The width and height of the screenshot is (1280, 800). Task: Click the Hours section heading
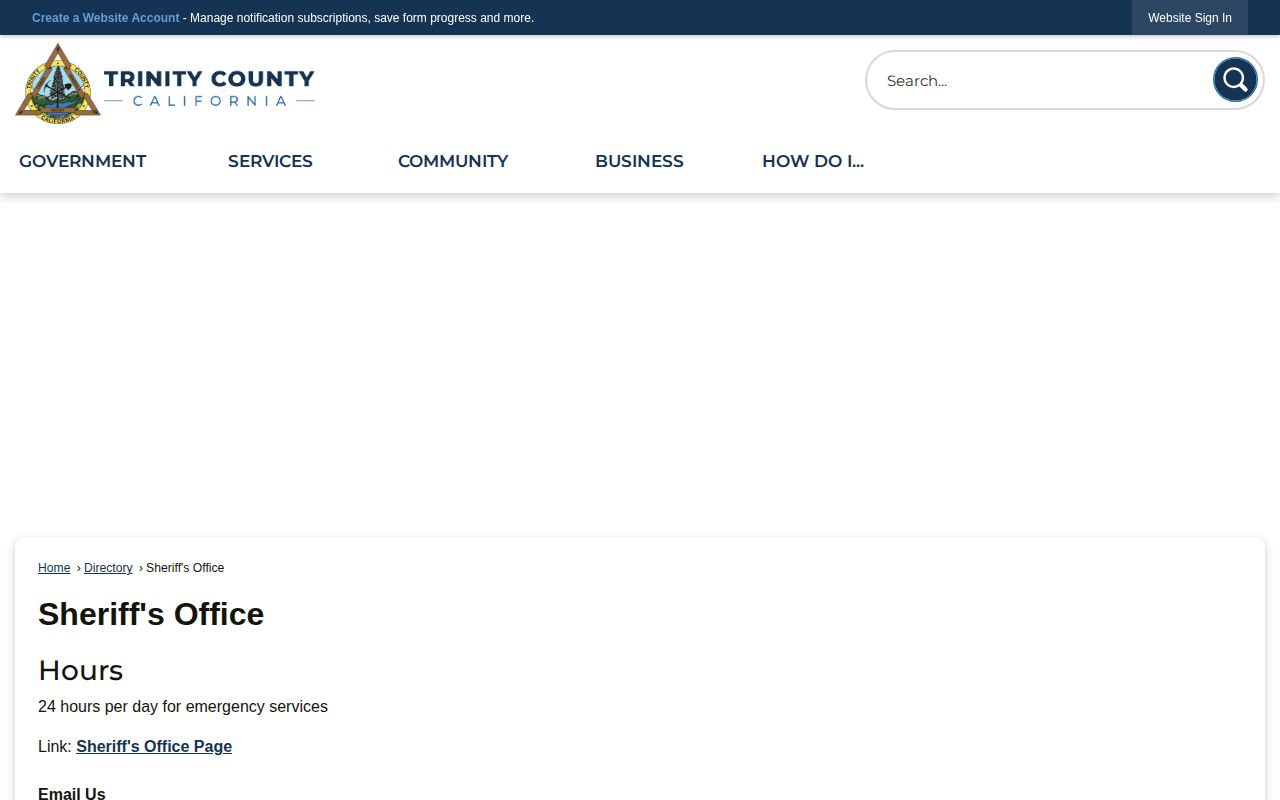[80, 670]
